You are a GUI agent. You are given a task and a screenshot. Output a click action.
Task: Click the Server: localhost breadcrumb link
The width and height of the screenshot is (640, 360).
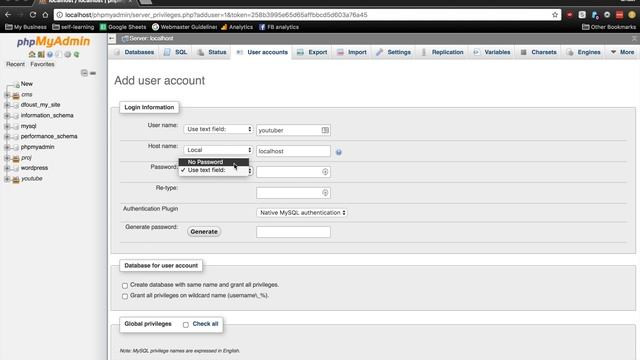tap(151, 38)
